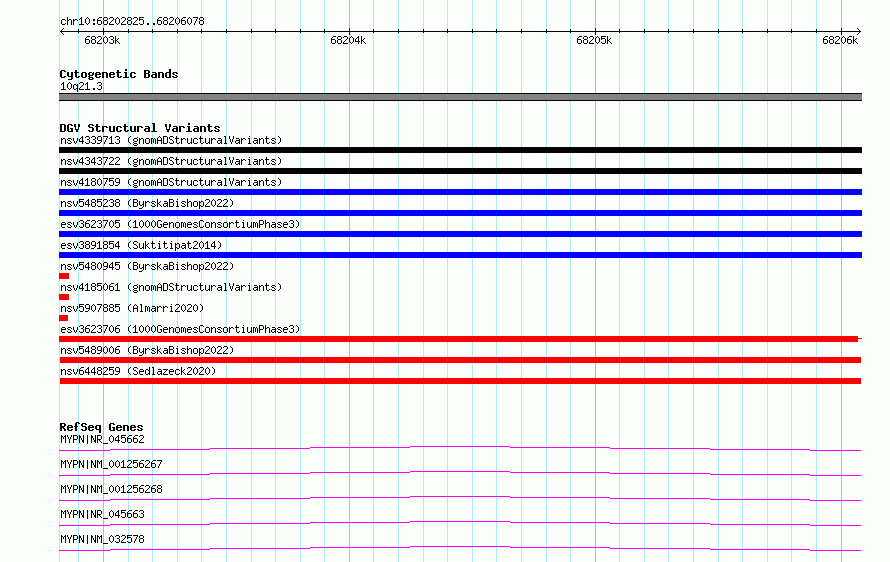Click the red bar for nsv6448259
Screen dimensions: 890x562
pos(460,381)
